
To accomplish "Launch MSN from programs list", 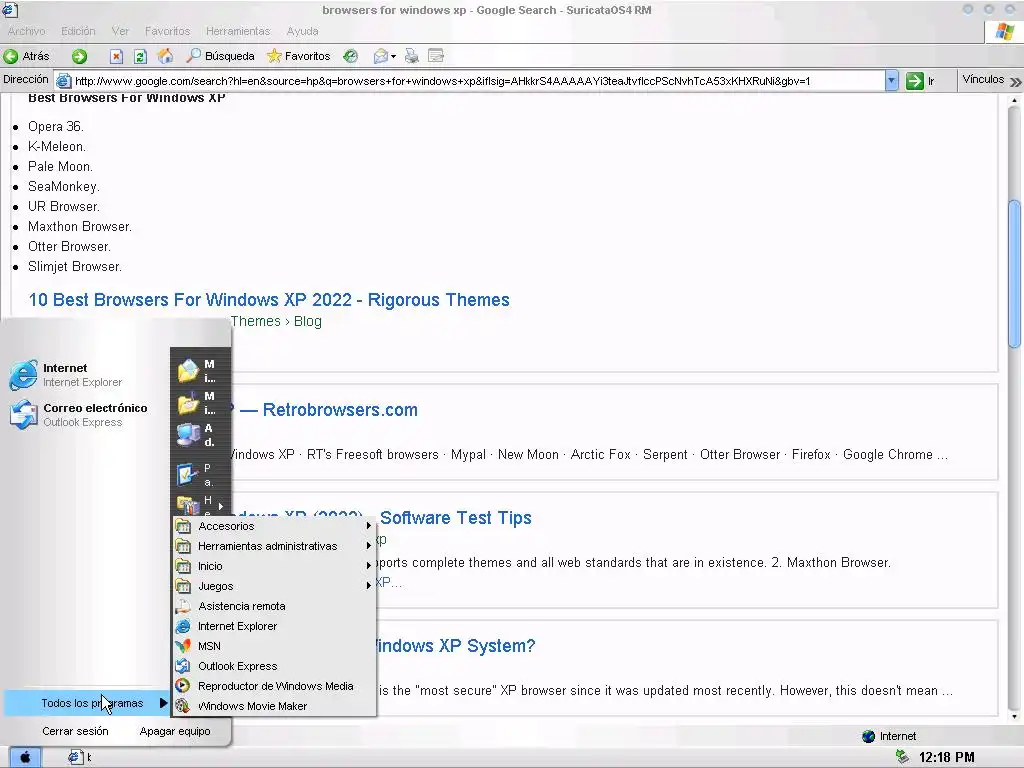I will (274, 646).
